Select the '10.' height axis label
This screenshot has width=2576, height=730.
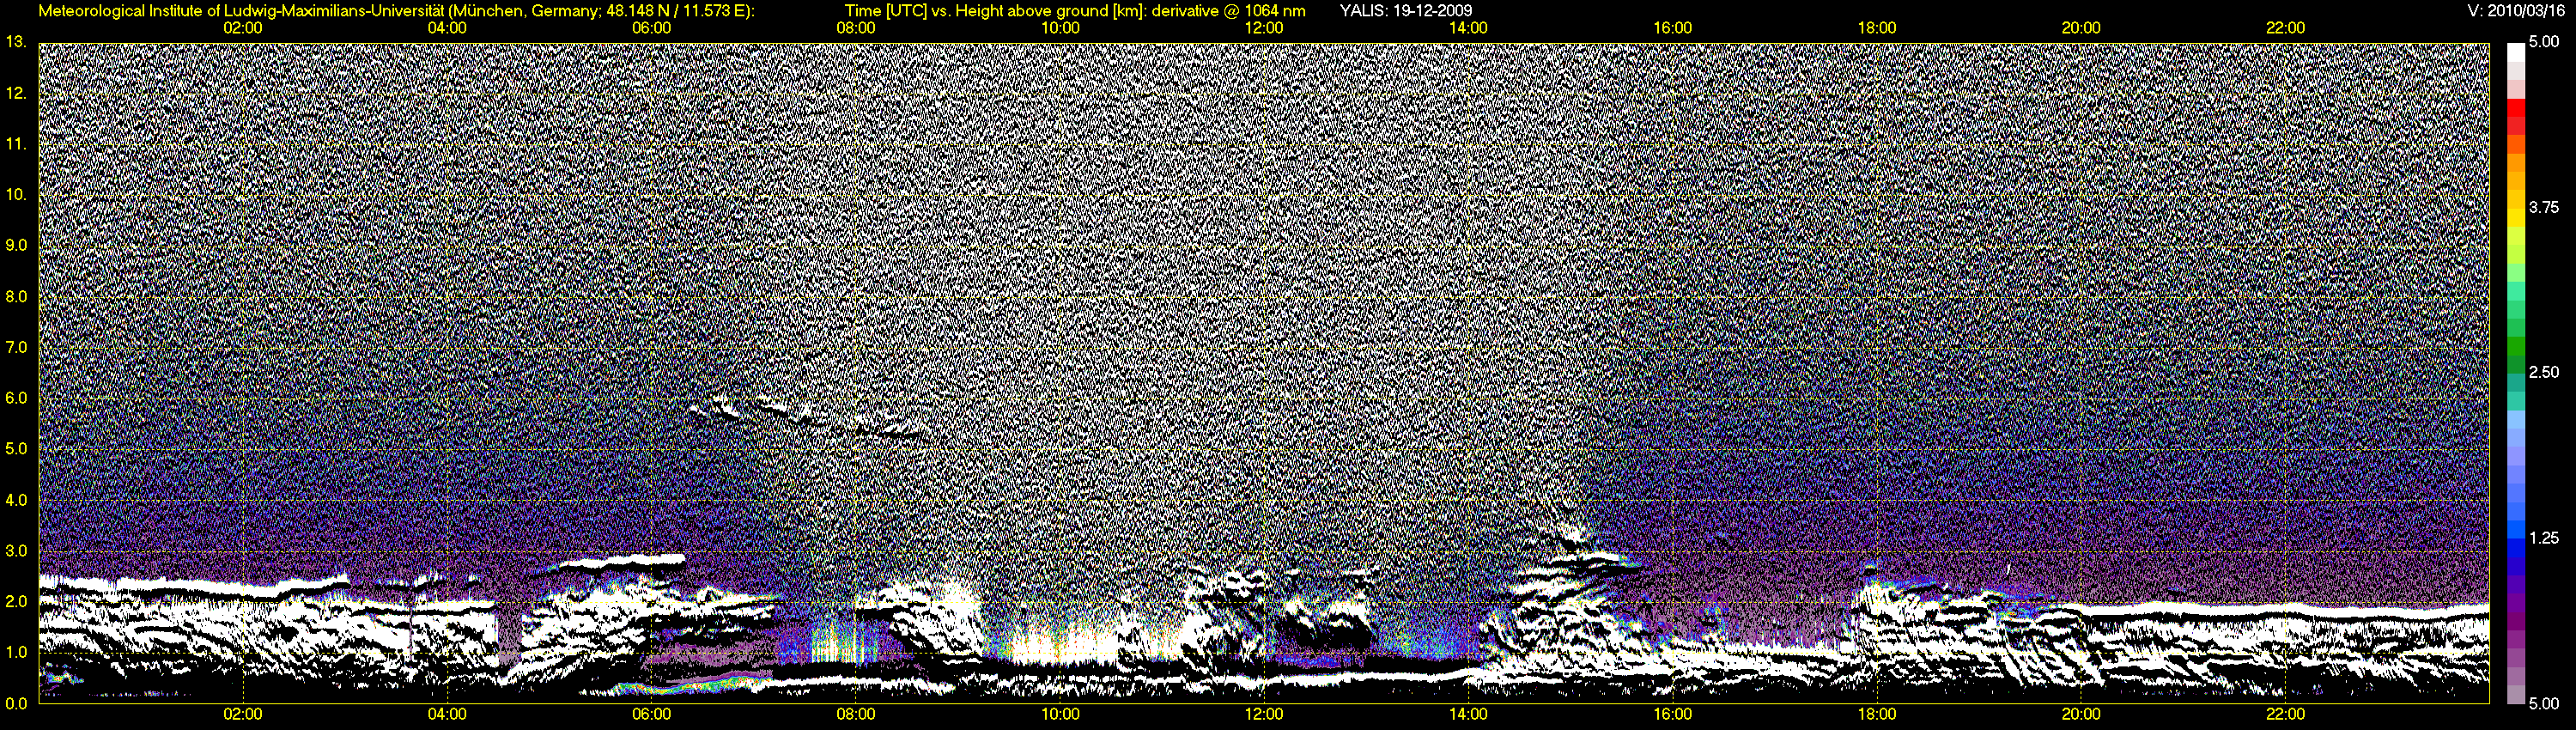[x=15, y=194]
